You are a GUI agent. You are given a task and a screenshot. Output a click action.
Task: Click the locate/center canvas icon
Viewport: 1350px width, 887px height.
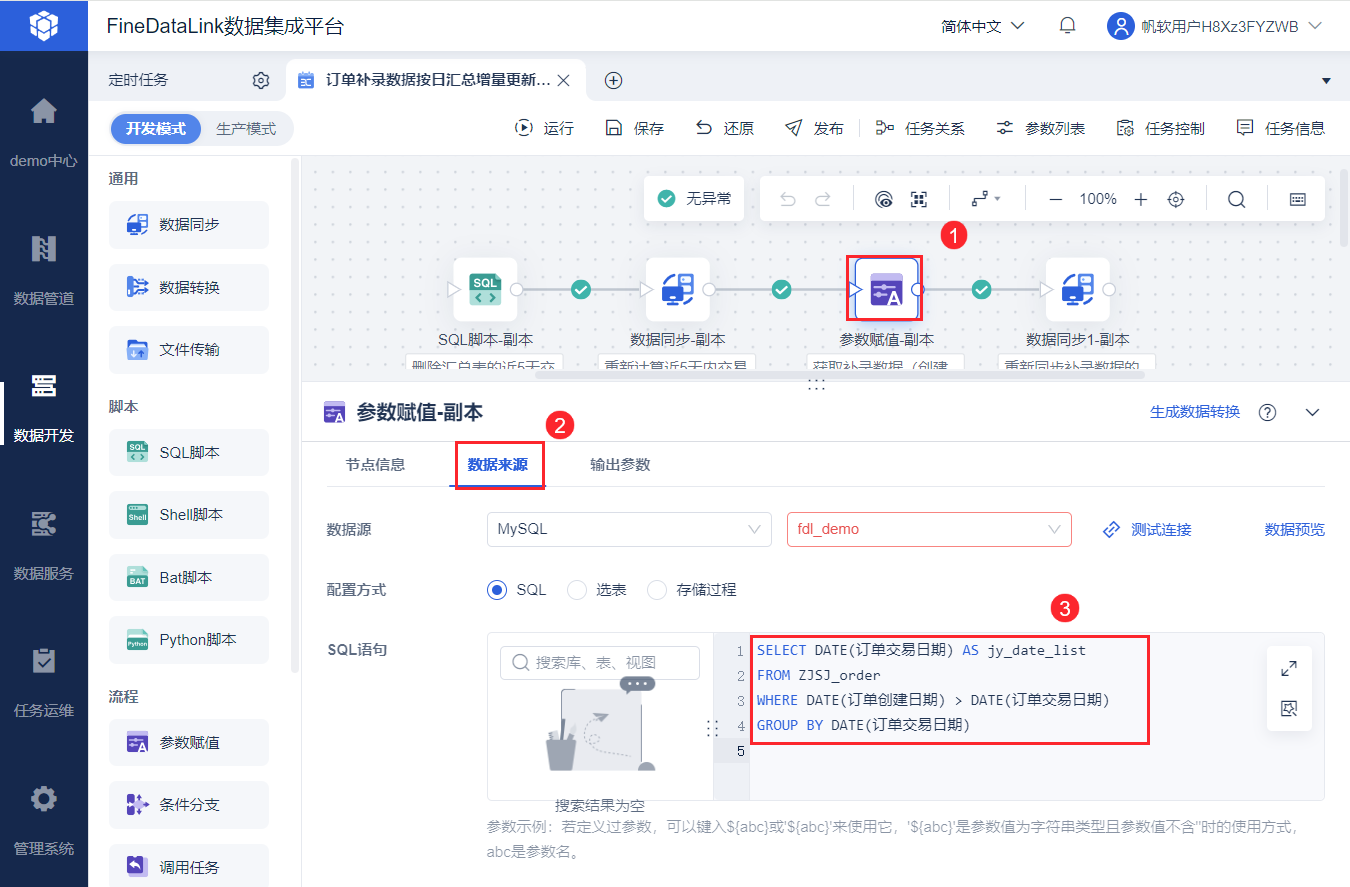(1176, 199)
